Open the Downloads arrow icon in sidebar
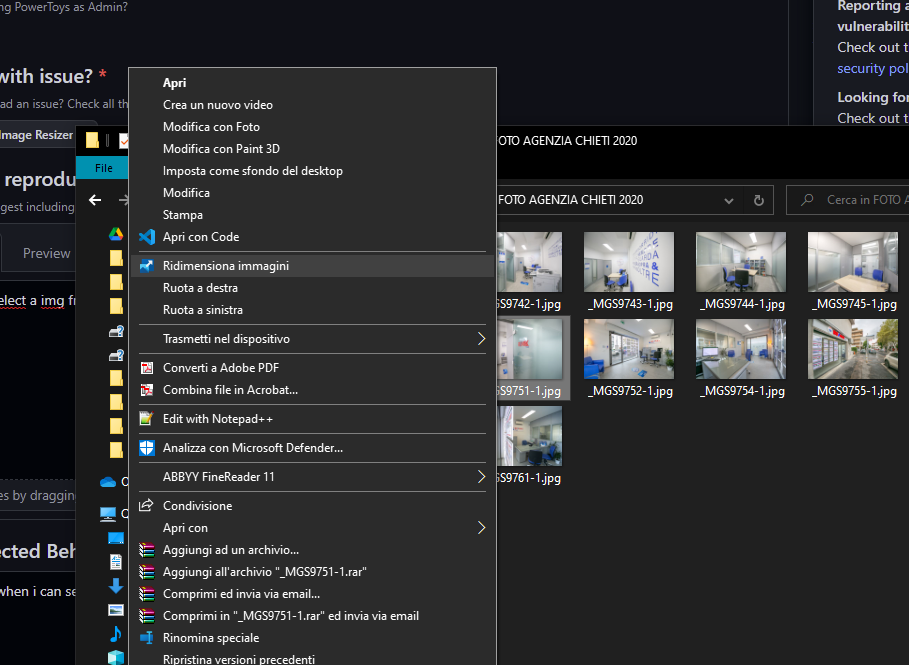The width and height of the screenshot is (909, 665). [116, 586]
